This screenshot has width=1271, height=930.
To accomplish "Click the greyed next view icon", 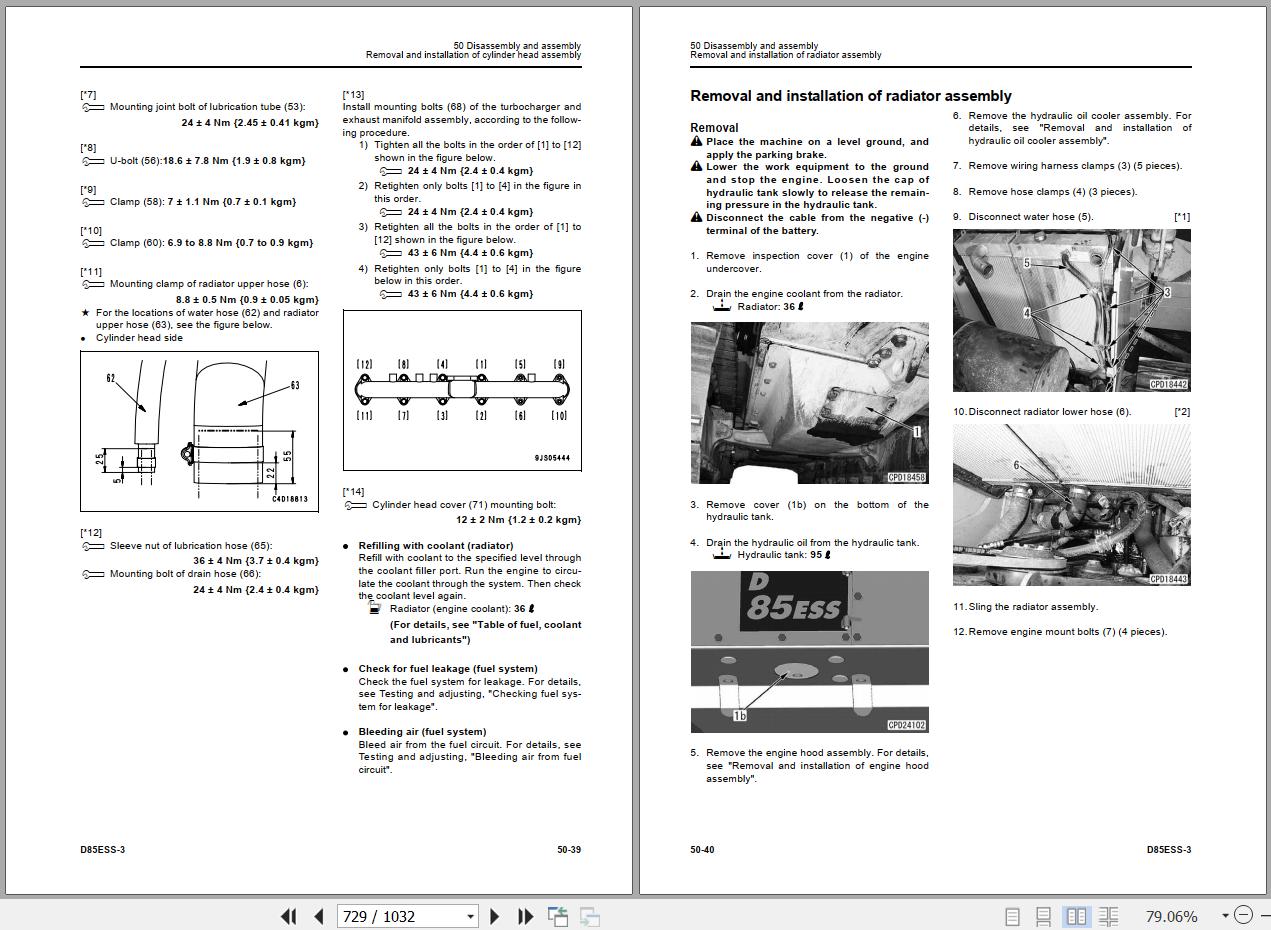I will coord(590,916).
